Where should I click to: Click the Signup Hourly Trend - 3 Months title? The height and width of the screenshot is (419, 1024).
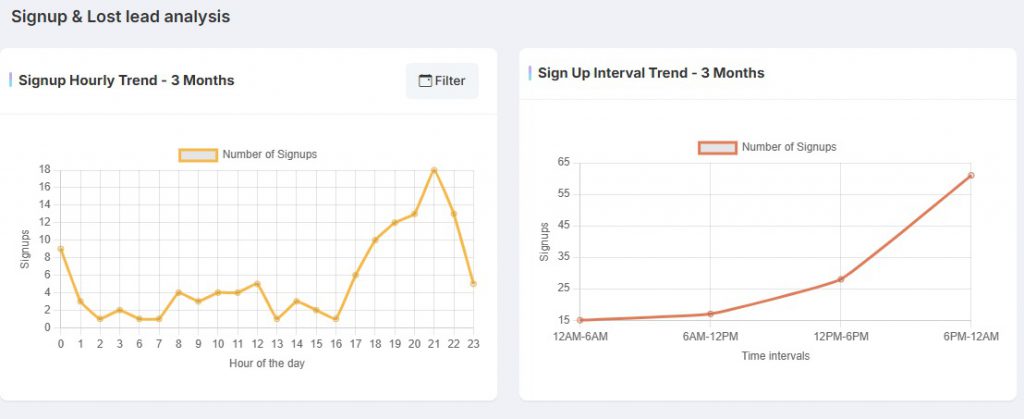126,80
